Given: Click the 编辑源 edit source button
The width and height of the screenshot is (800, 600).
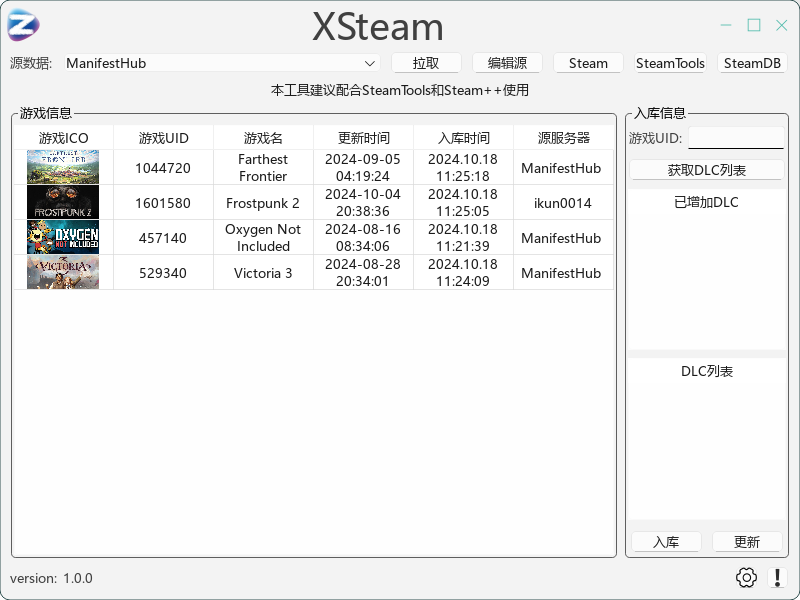Looking at the screenshot, I should [x=507, y=63].
